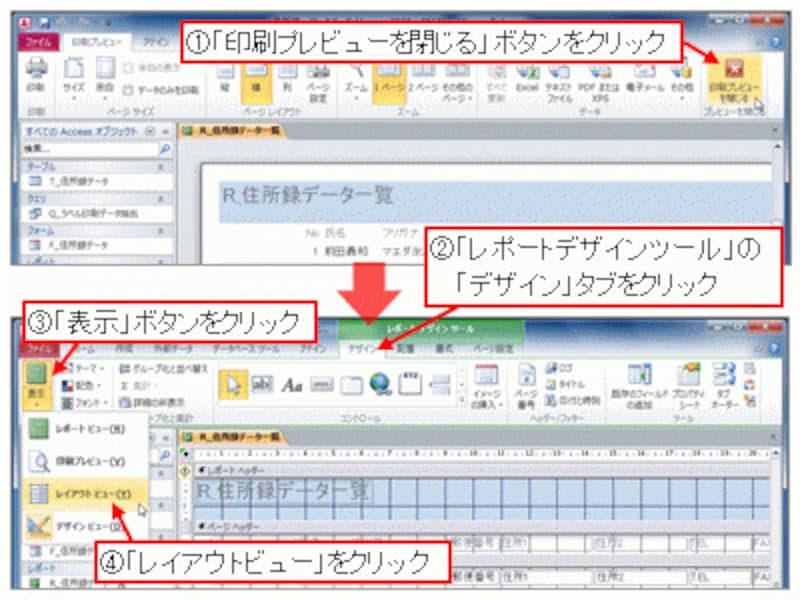Click the すべて更新 refresh icon
Viewport: 800px width, 600px height.
point(496,83)
